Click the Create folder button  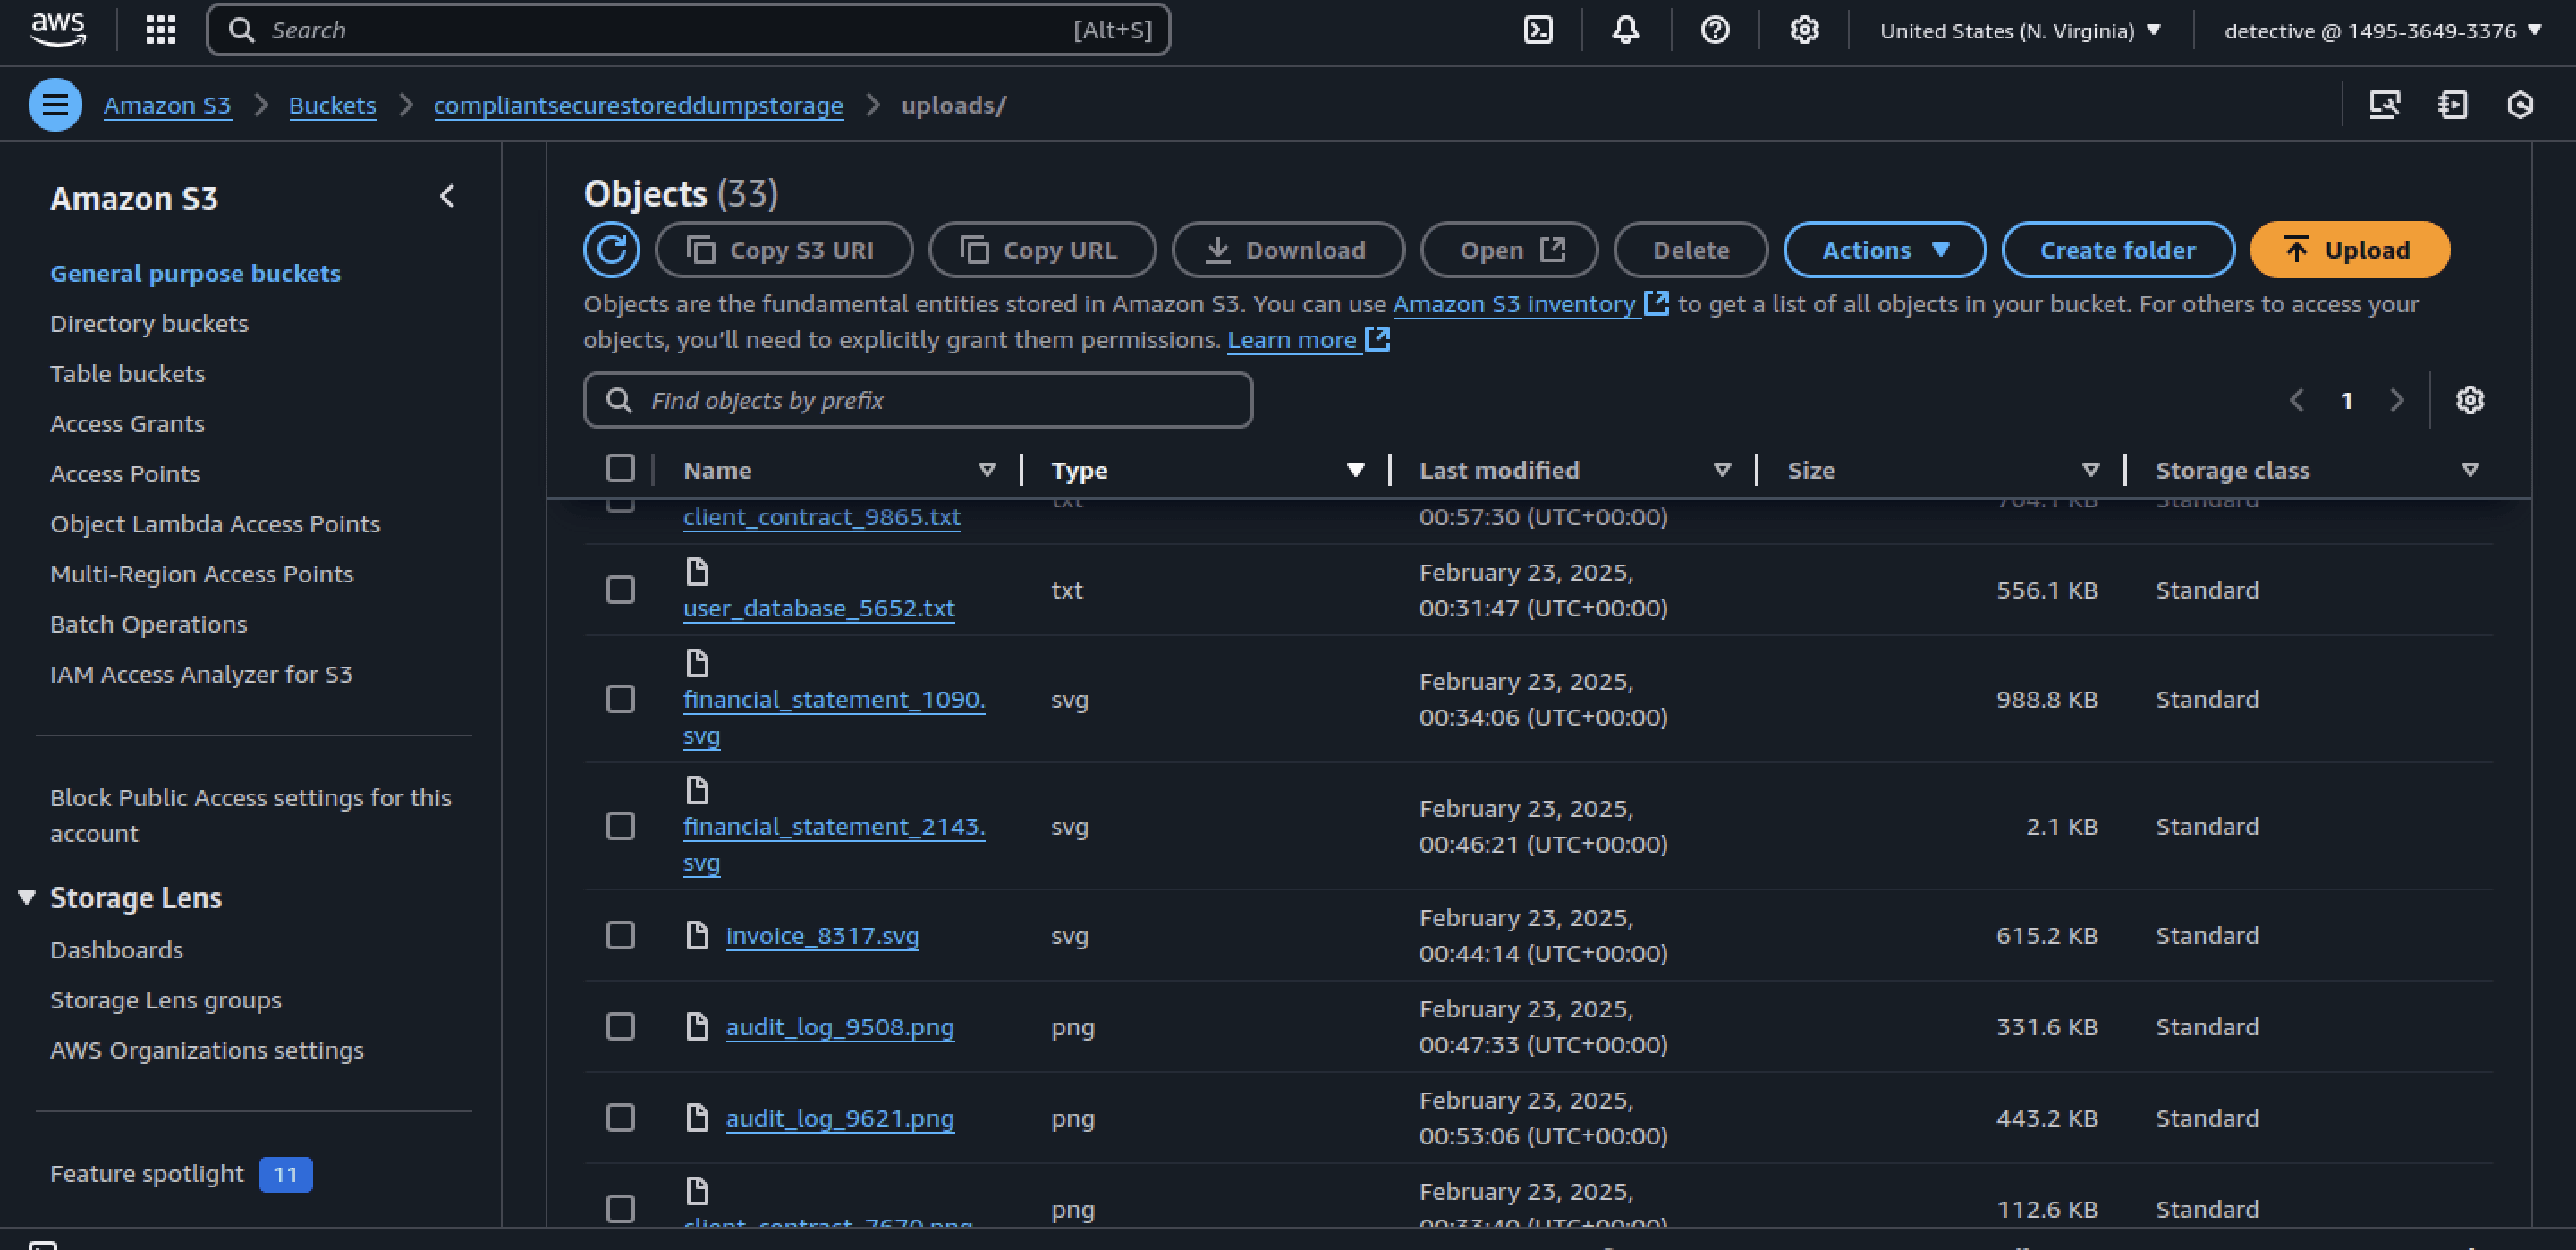(2118, 250)
